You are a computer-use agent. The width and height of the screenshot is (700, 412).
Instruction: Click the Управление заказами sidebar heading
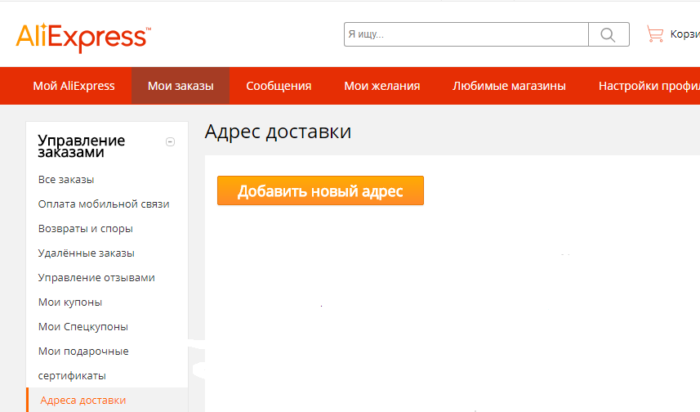[81, 146]
